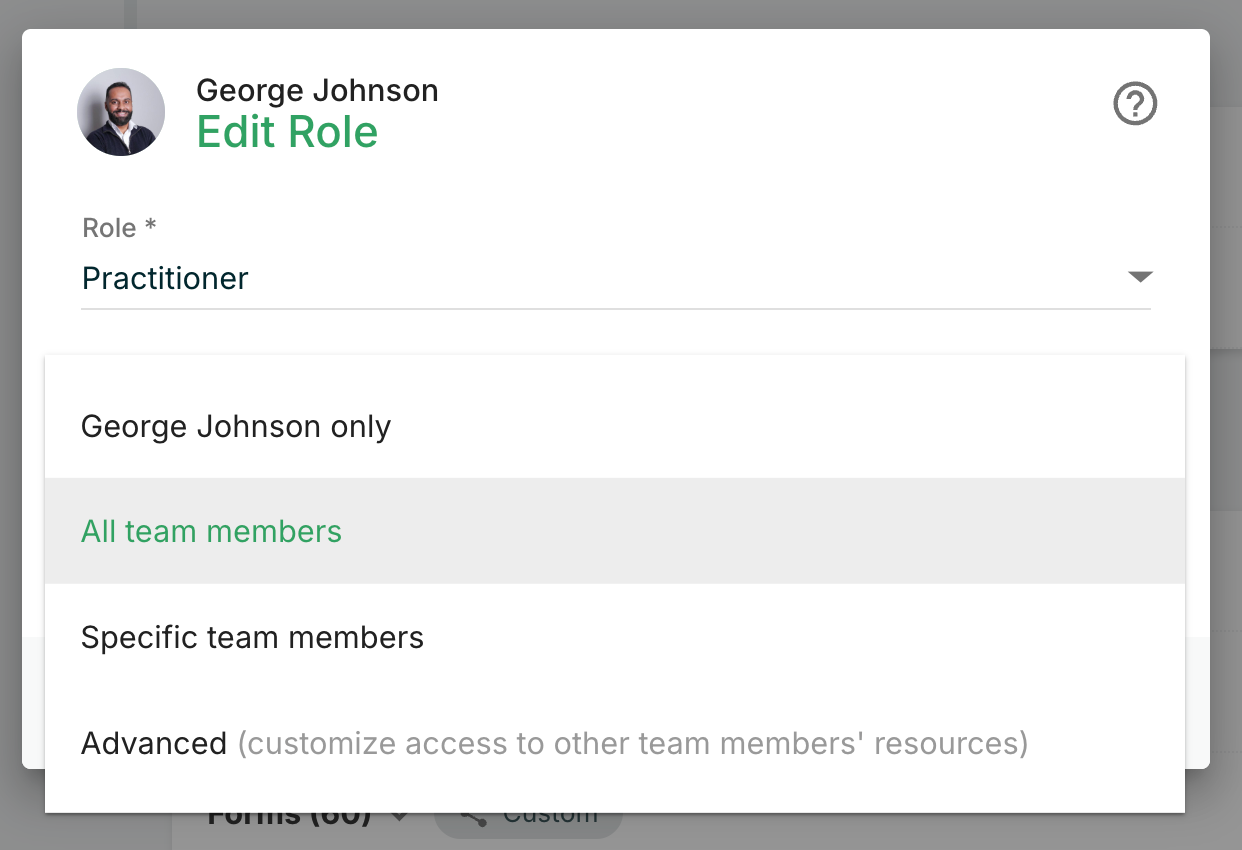Click the green Edit Role title
The width and height of the screenshot is (1242, 850).
[x=287, y=133]
